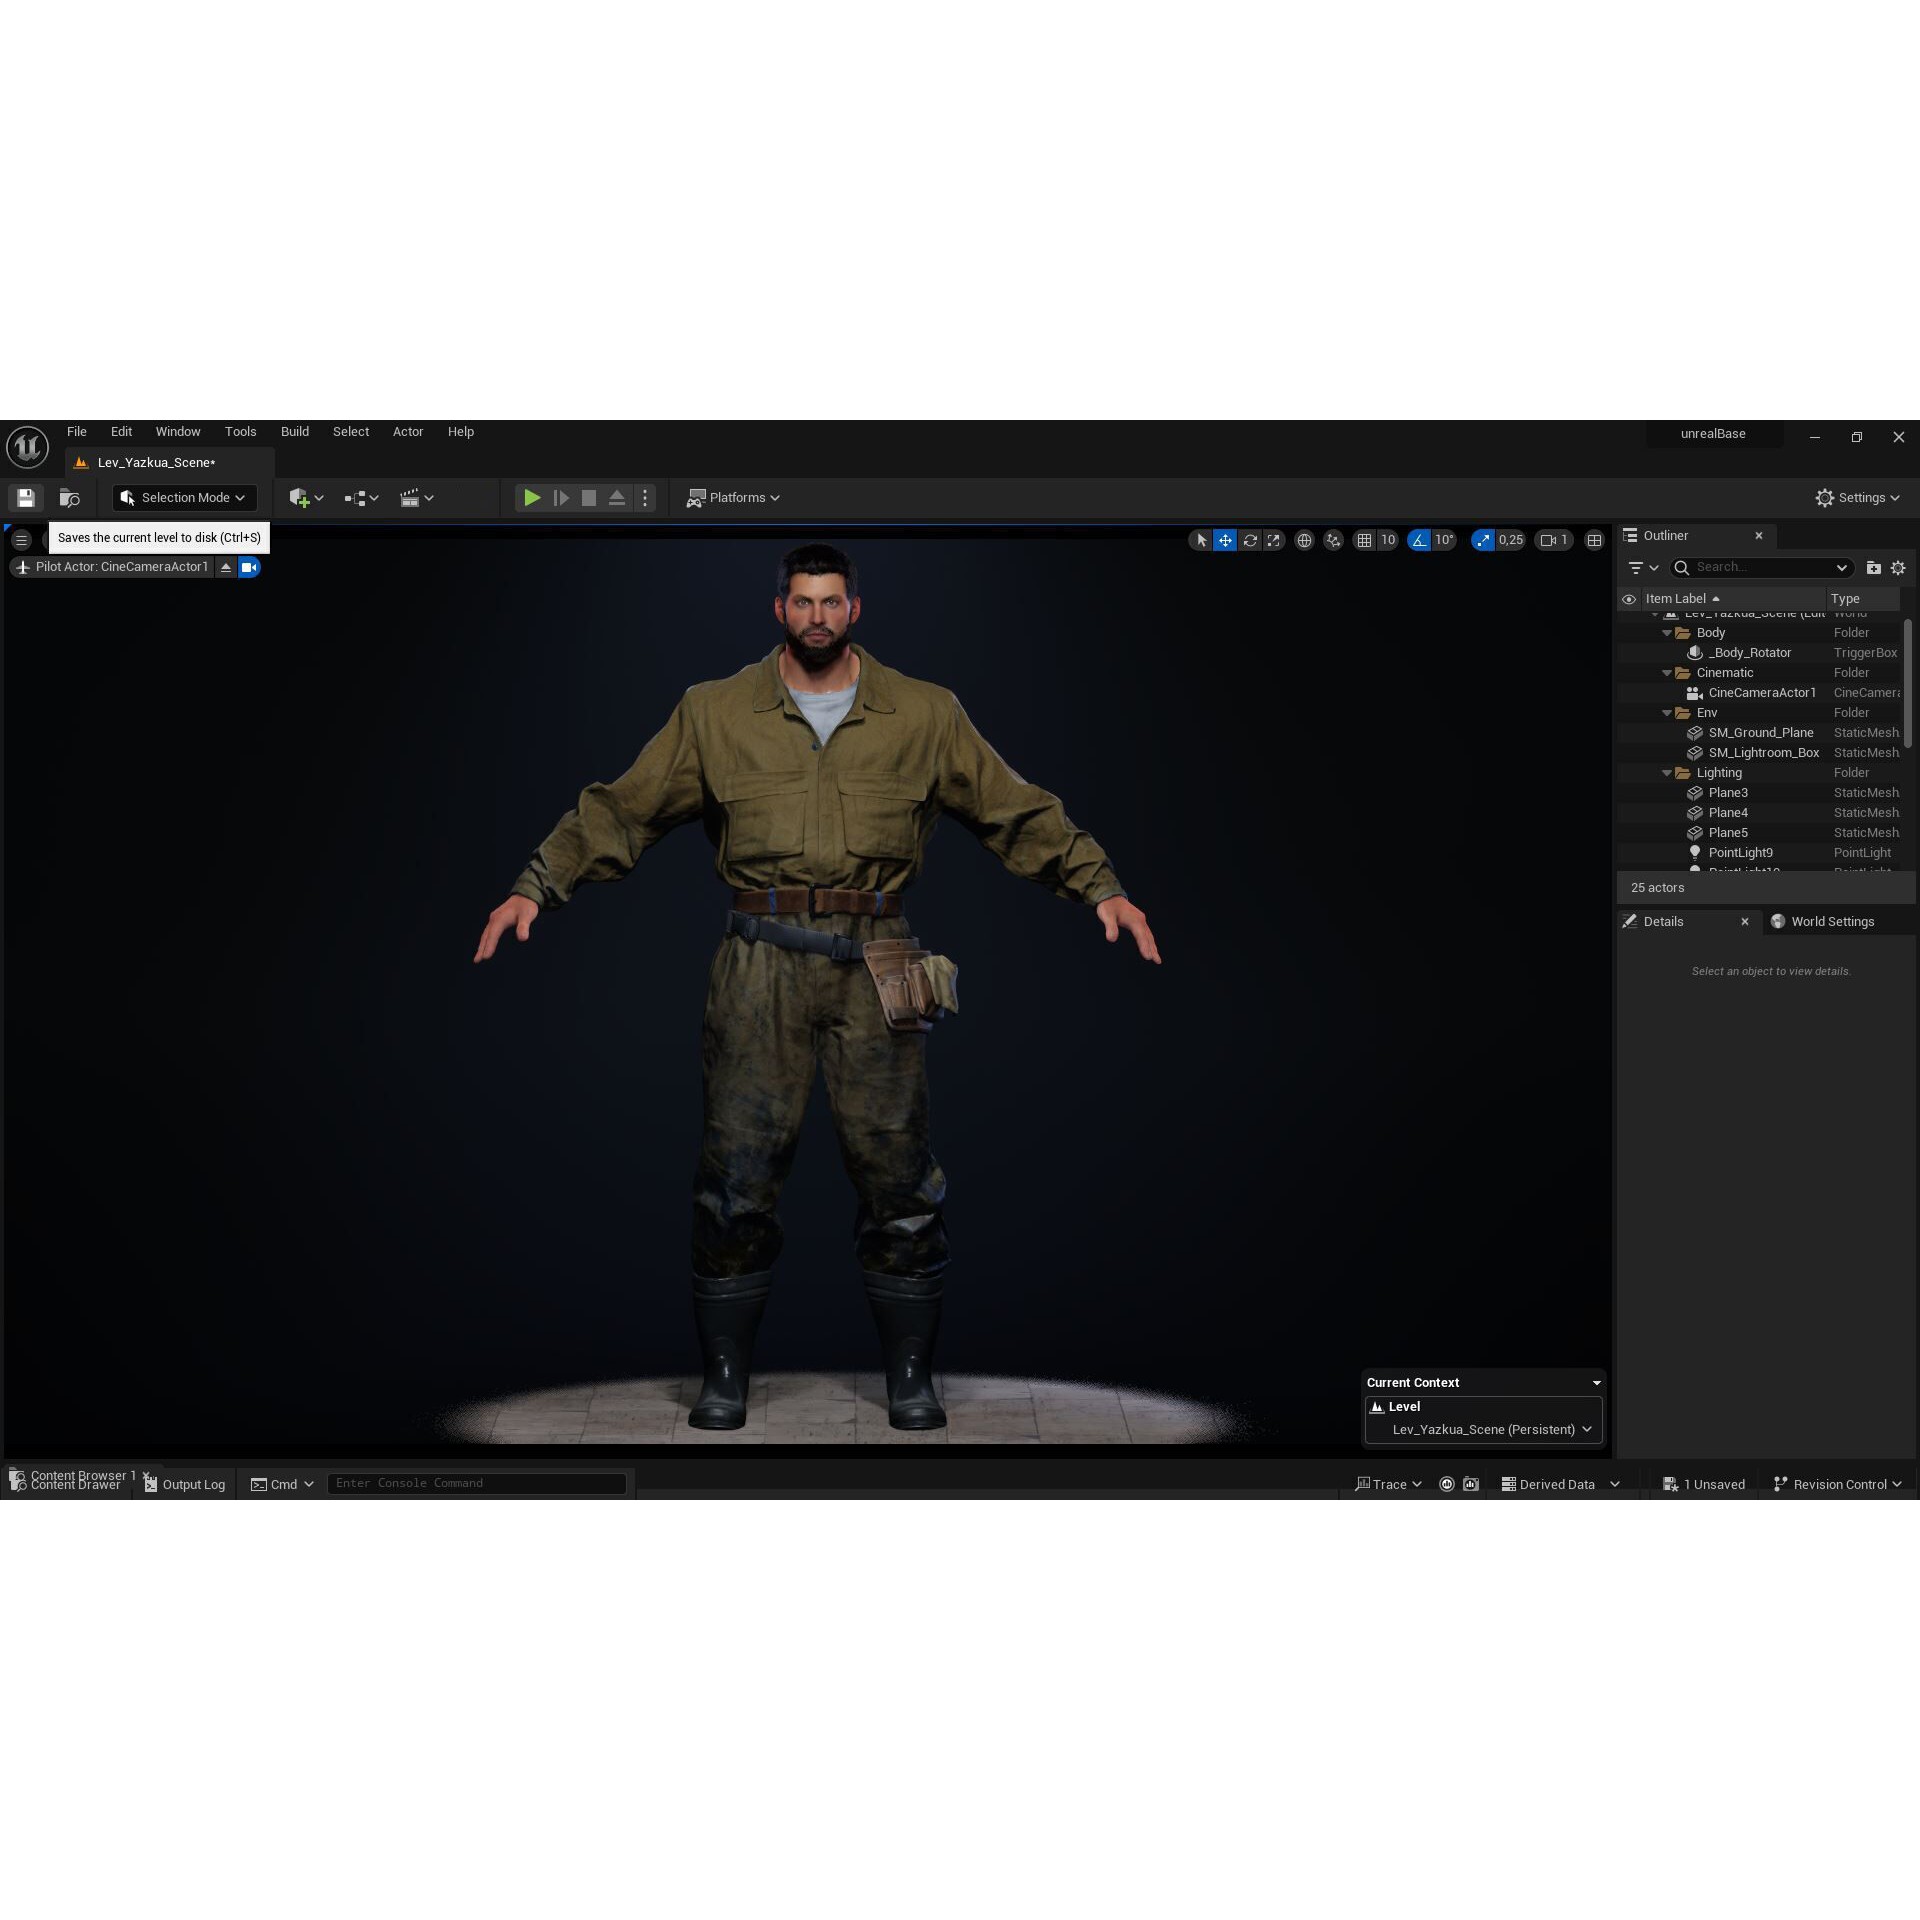Viewport: 1920px width, 1920px height.
Task: Open Revision Control menu
Action: click(x=1837, y=1485)
